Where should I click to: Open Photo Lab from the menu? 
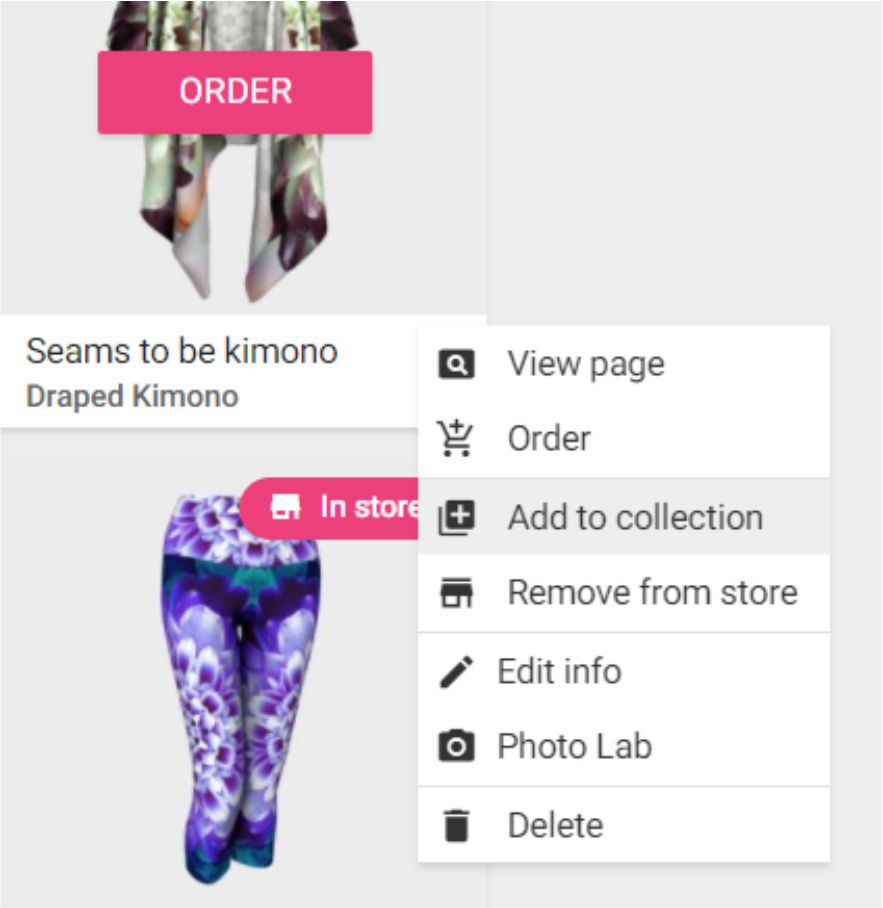[x=624, y=746]
